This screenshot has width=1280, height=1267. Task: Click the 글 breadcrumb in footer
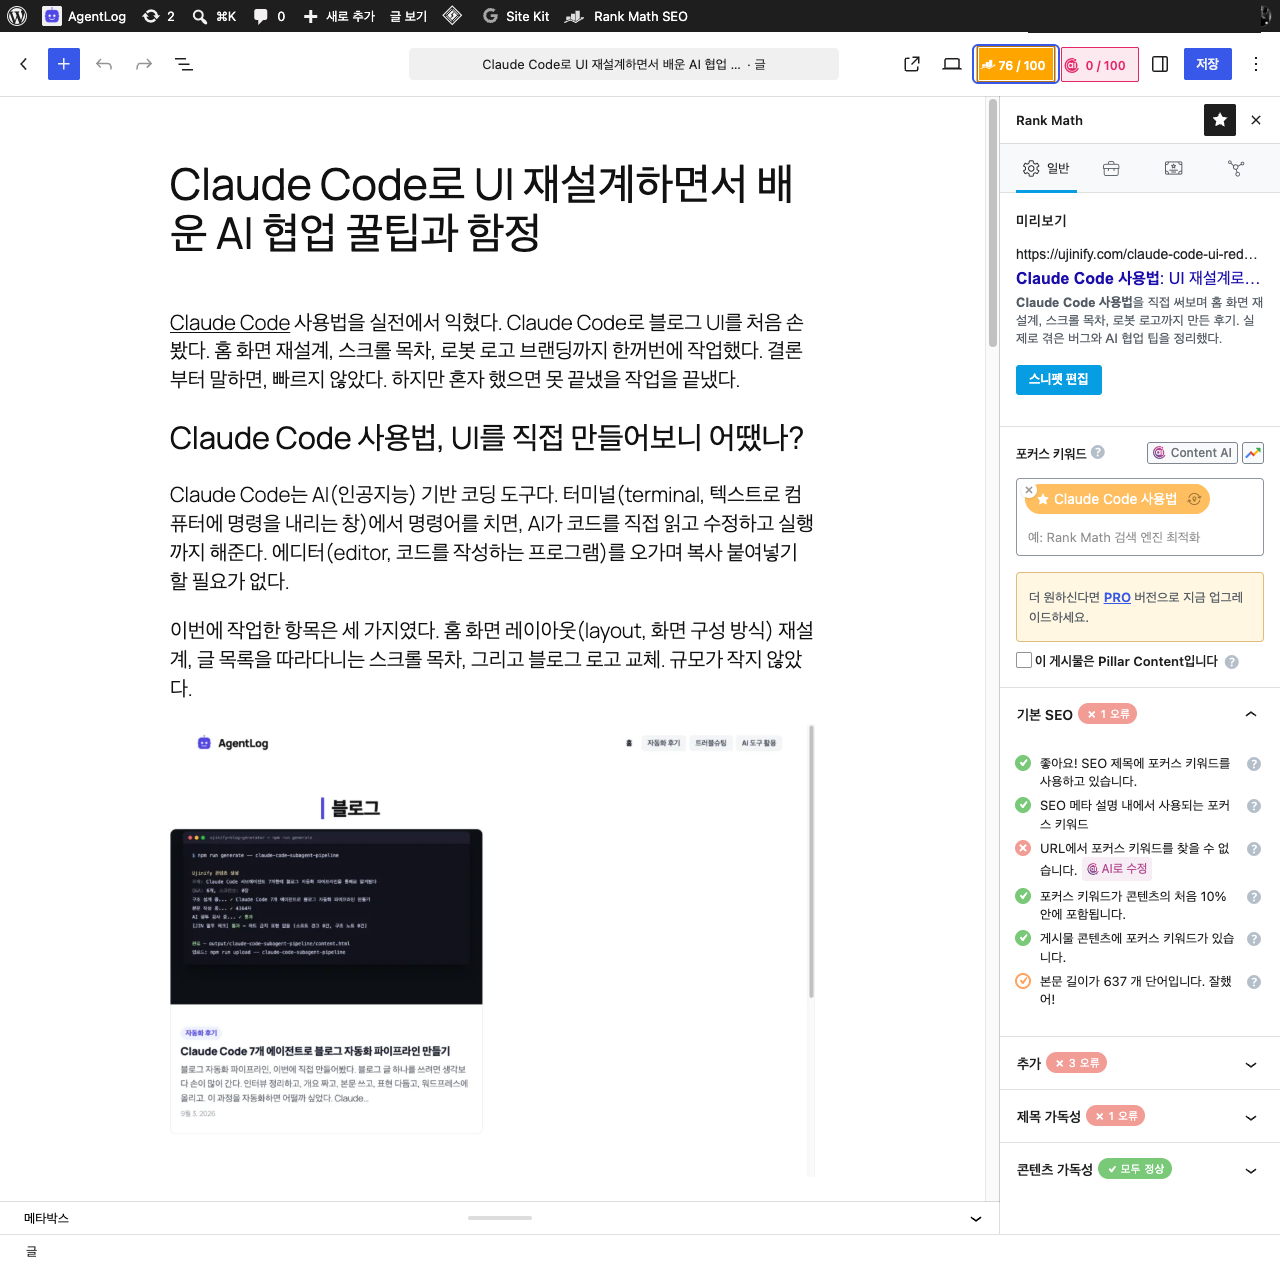pos(31,1251)
